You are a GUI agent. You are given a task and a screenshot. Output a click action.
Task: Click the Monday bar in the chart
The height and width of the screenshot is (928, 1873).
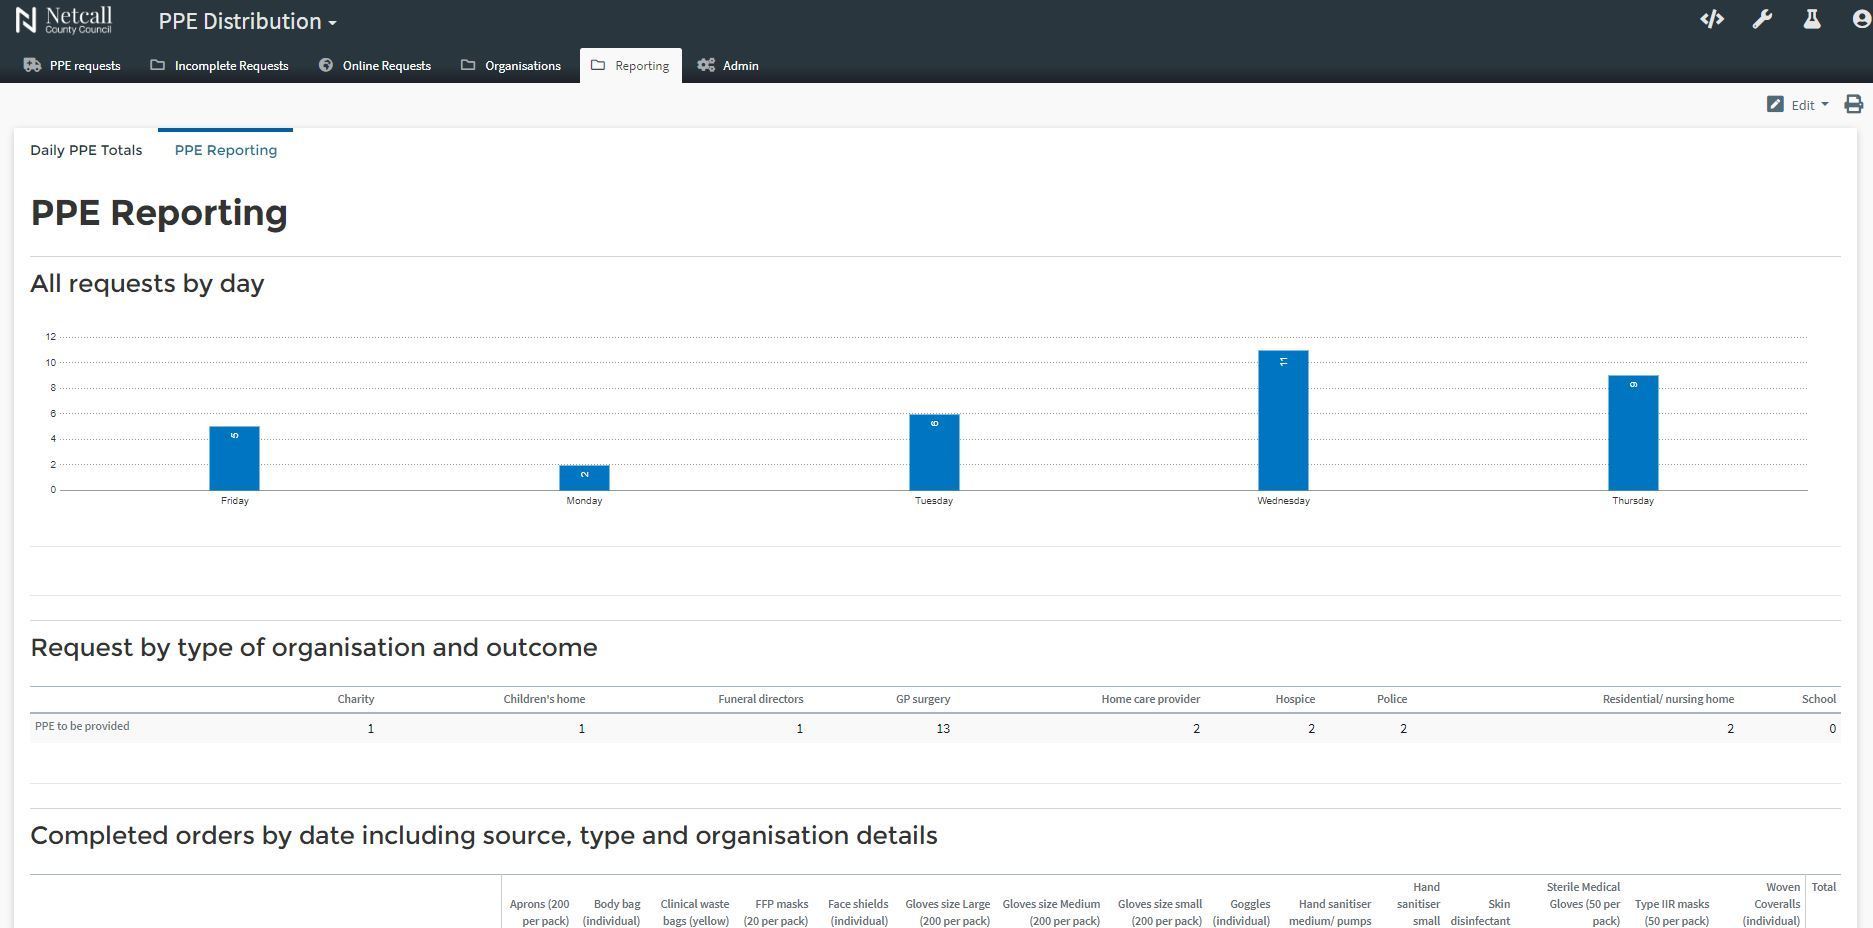(x=584, y=477)
